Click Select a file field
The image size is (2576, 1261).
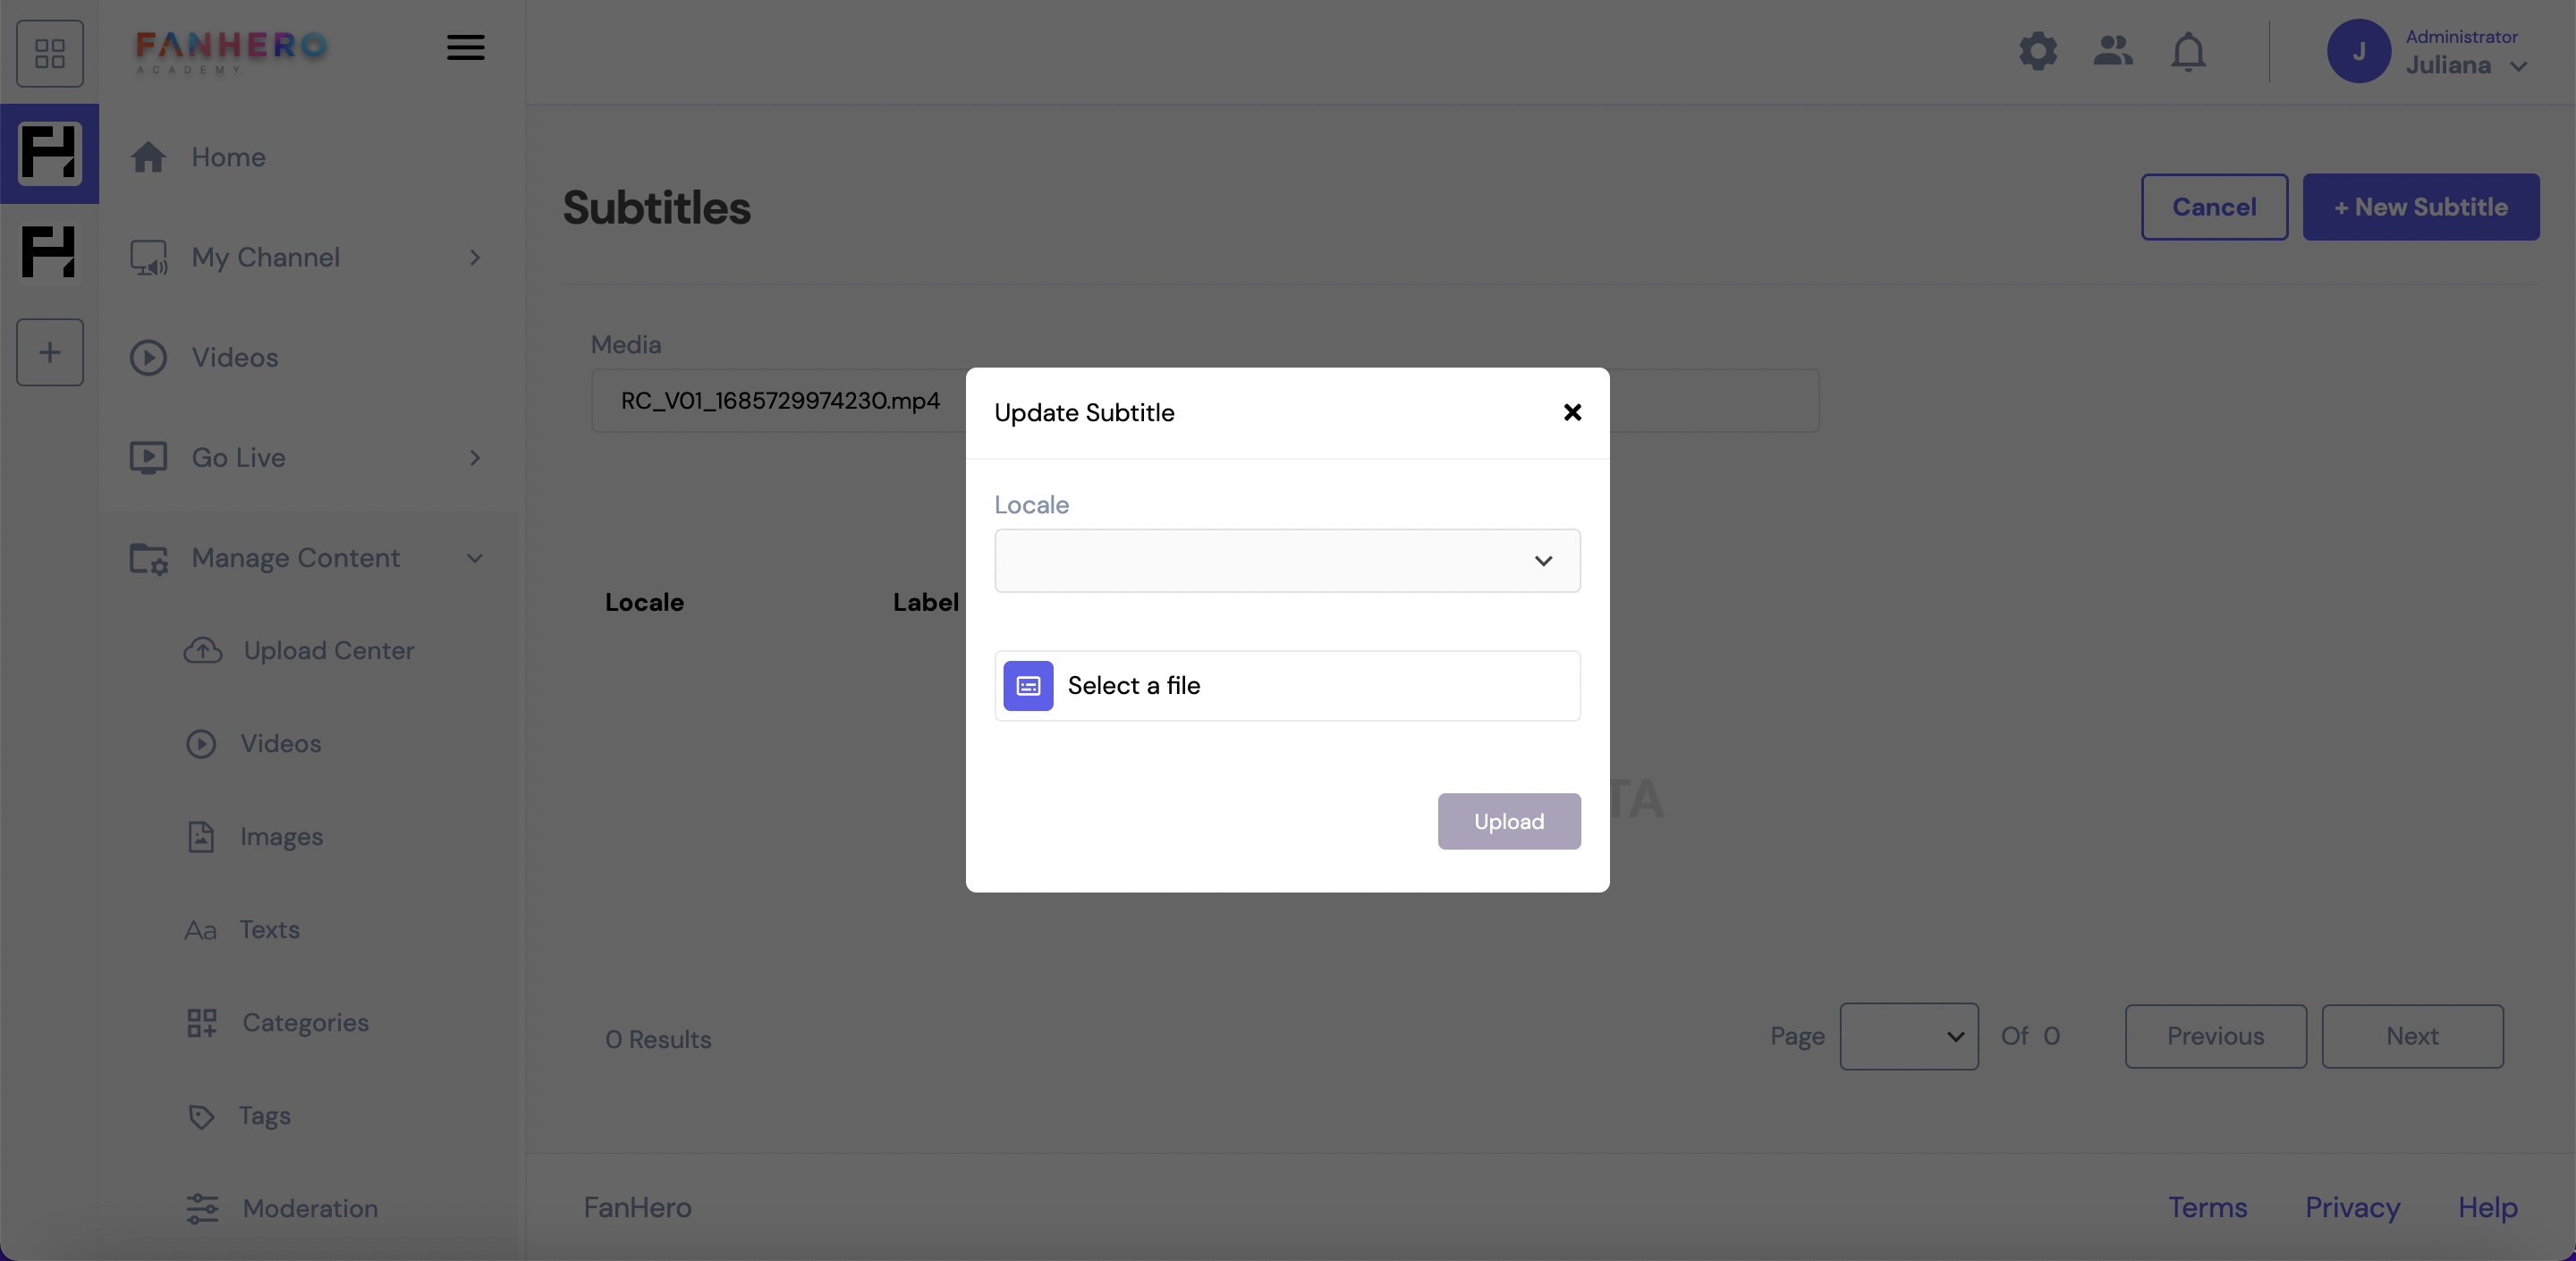(1287, 686)
